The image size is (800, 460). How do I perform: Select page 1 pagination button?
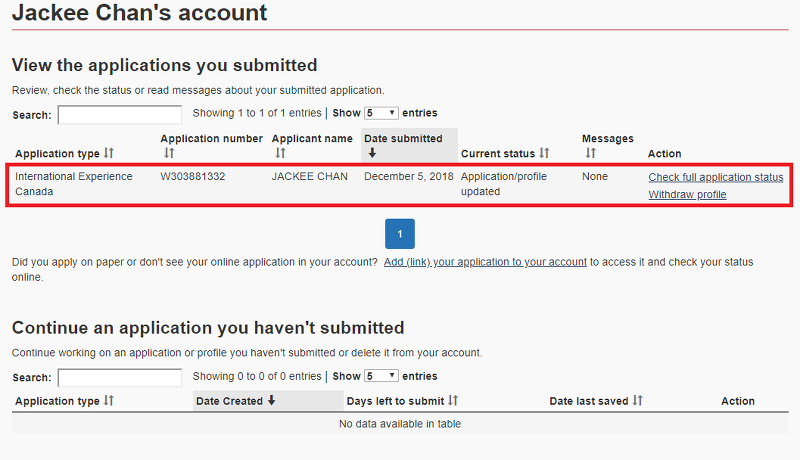click(400, 234)
